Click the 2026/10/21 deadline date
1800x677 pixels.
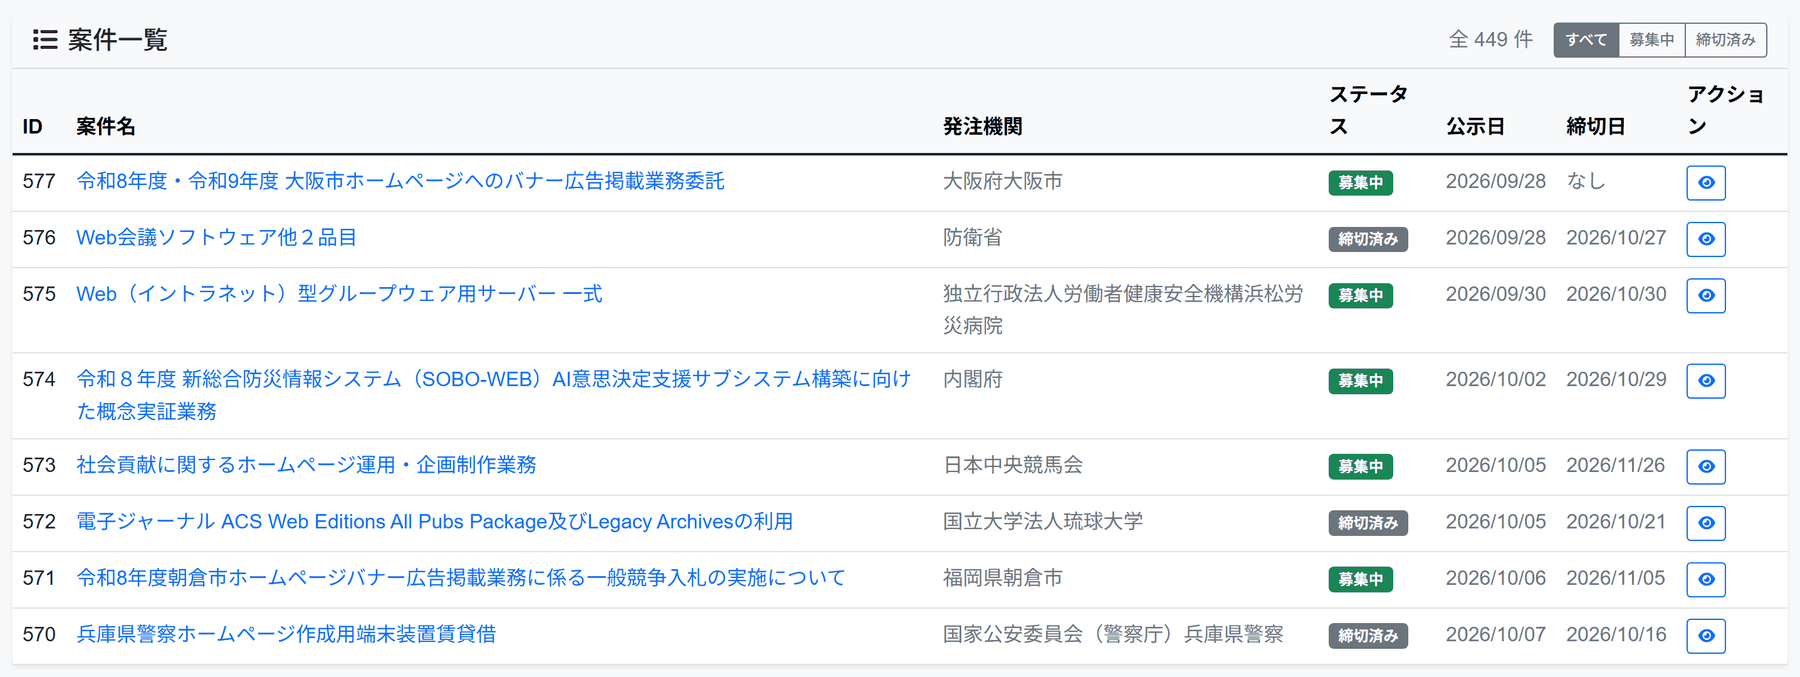pos(1616,521)
